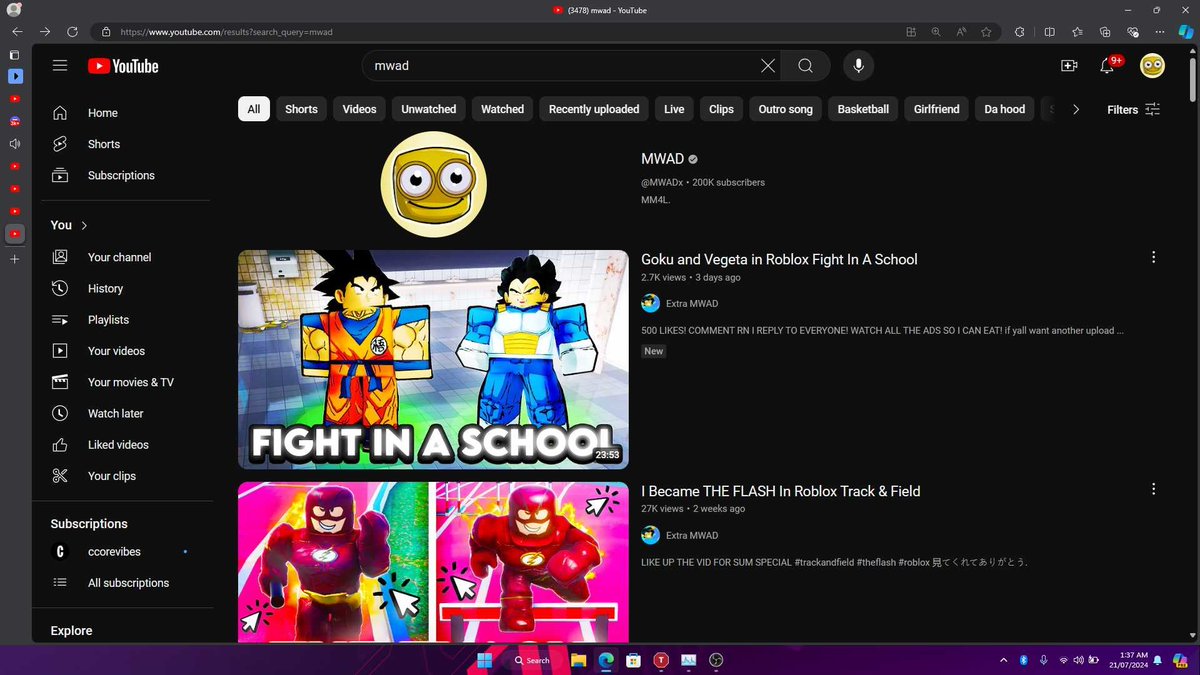Open Extra MWAD channel under Goku video
This screenshot has width=1200, height=675.
[692, 304]
